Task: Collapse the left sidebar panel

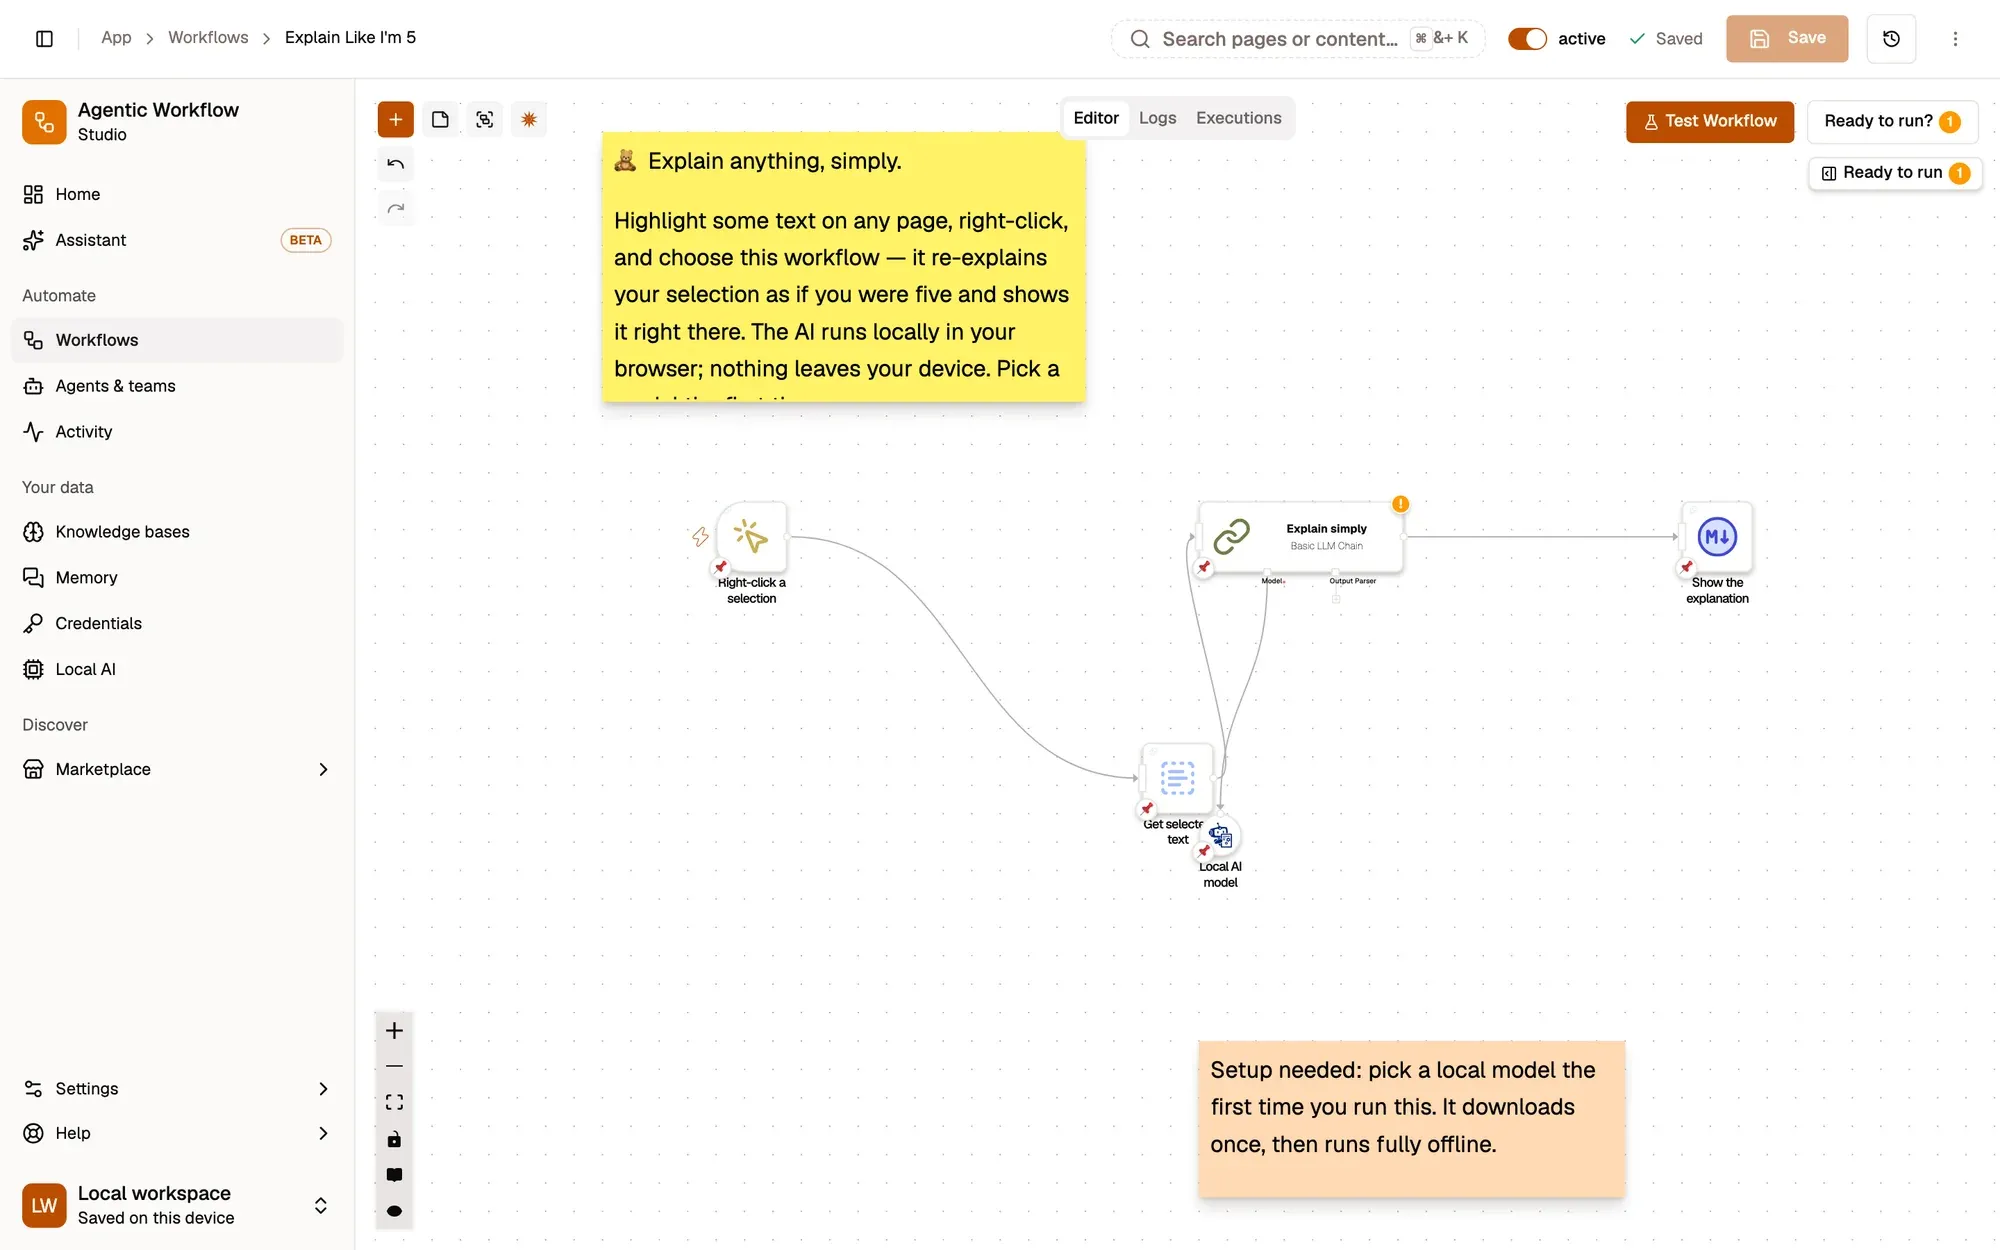Action: coord(44,38)
